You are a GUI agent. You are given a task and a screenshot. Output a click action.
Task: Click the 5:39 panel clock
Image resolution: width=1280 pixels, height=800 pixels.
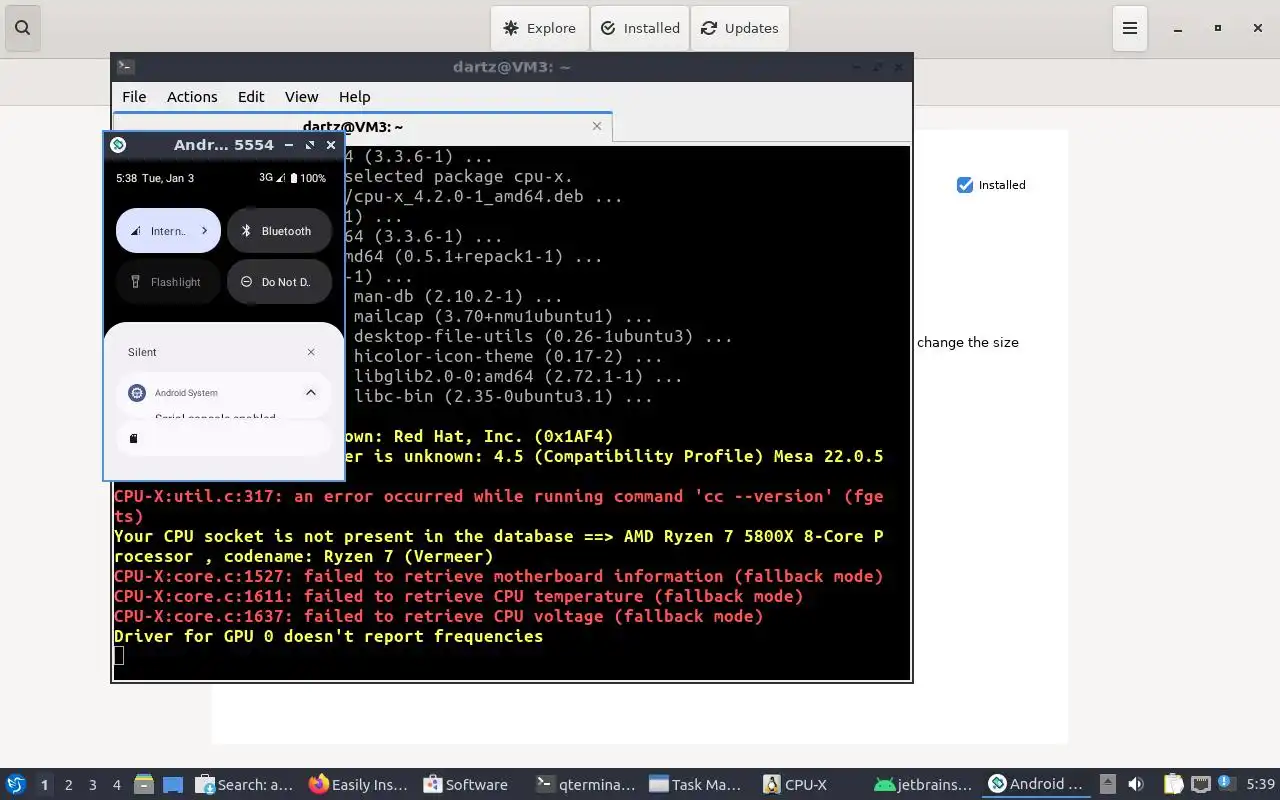(x=1260, y=785)
